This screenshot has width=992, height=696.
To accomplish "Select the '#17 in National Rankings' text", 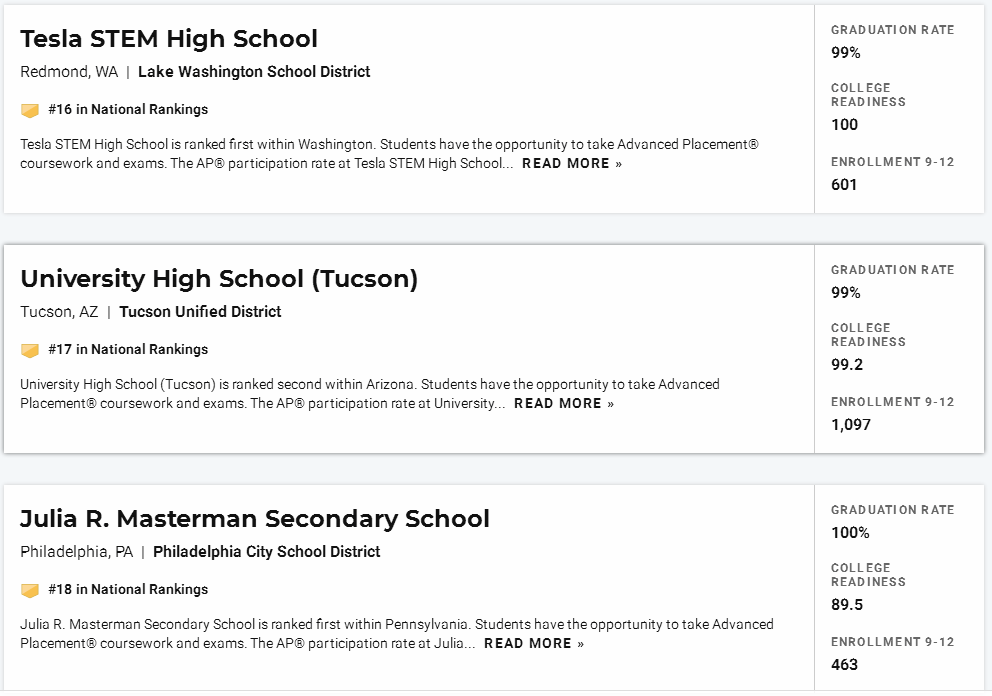I will 128,349.
